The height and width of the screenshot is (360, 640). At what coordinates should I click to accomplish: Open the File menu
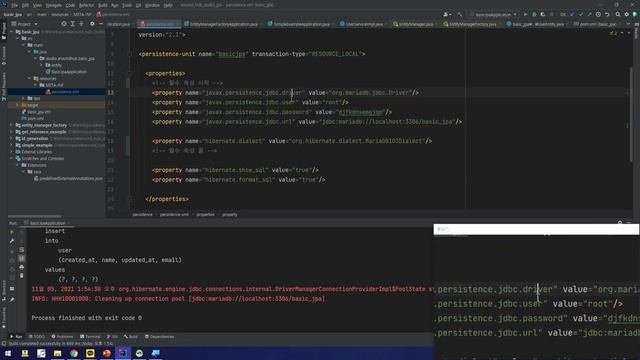(15, 5)
